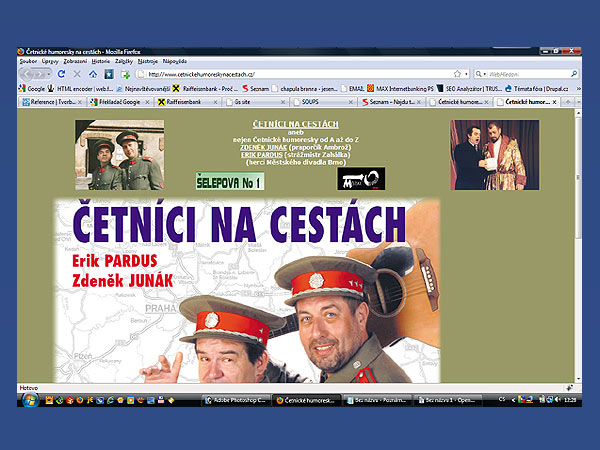This screenshot has width=600, height=450.
Task: Open the Úpravy menu
Action: (x=50, y=61)
